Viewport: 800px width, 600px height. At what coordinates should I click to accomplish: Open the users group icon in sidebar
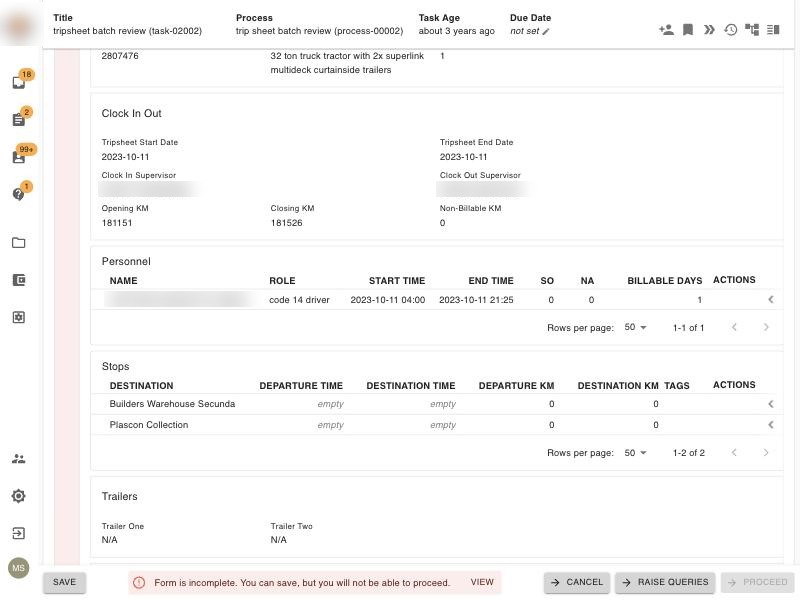[x=19, y=459]
